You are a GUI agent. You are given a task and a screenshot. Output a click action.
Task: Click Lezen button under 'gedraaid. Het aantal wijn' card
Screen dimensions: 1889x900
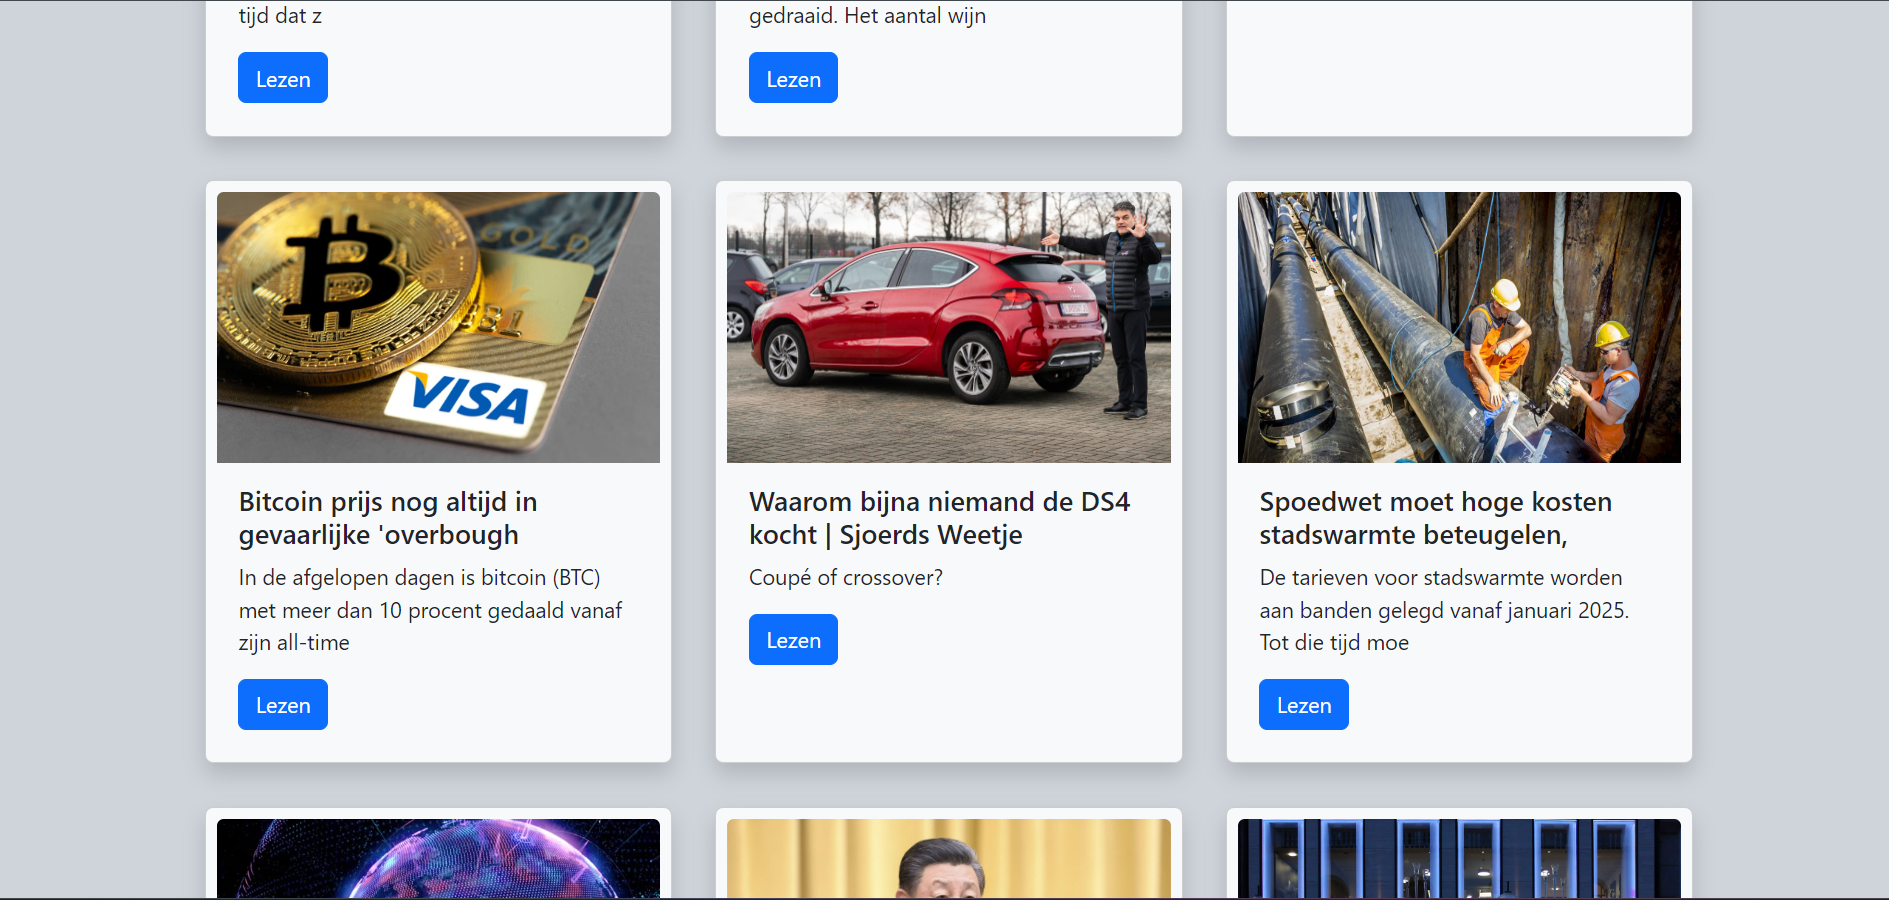tap(793, 78)
